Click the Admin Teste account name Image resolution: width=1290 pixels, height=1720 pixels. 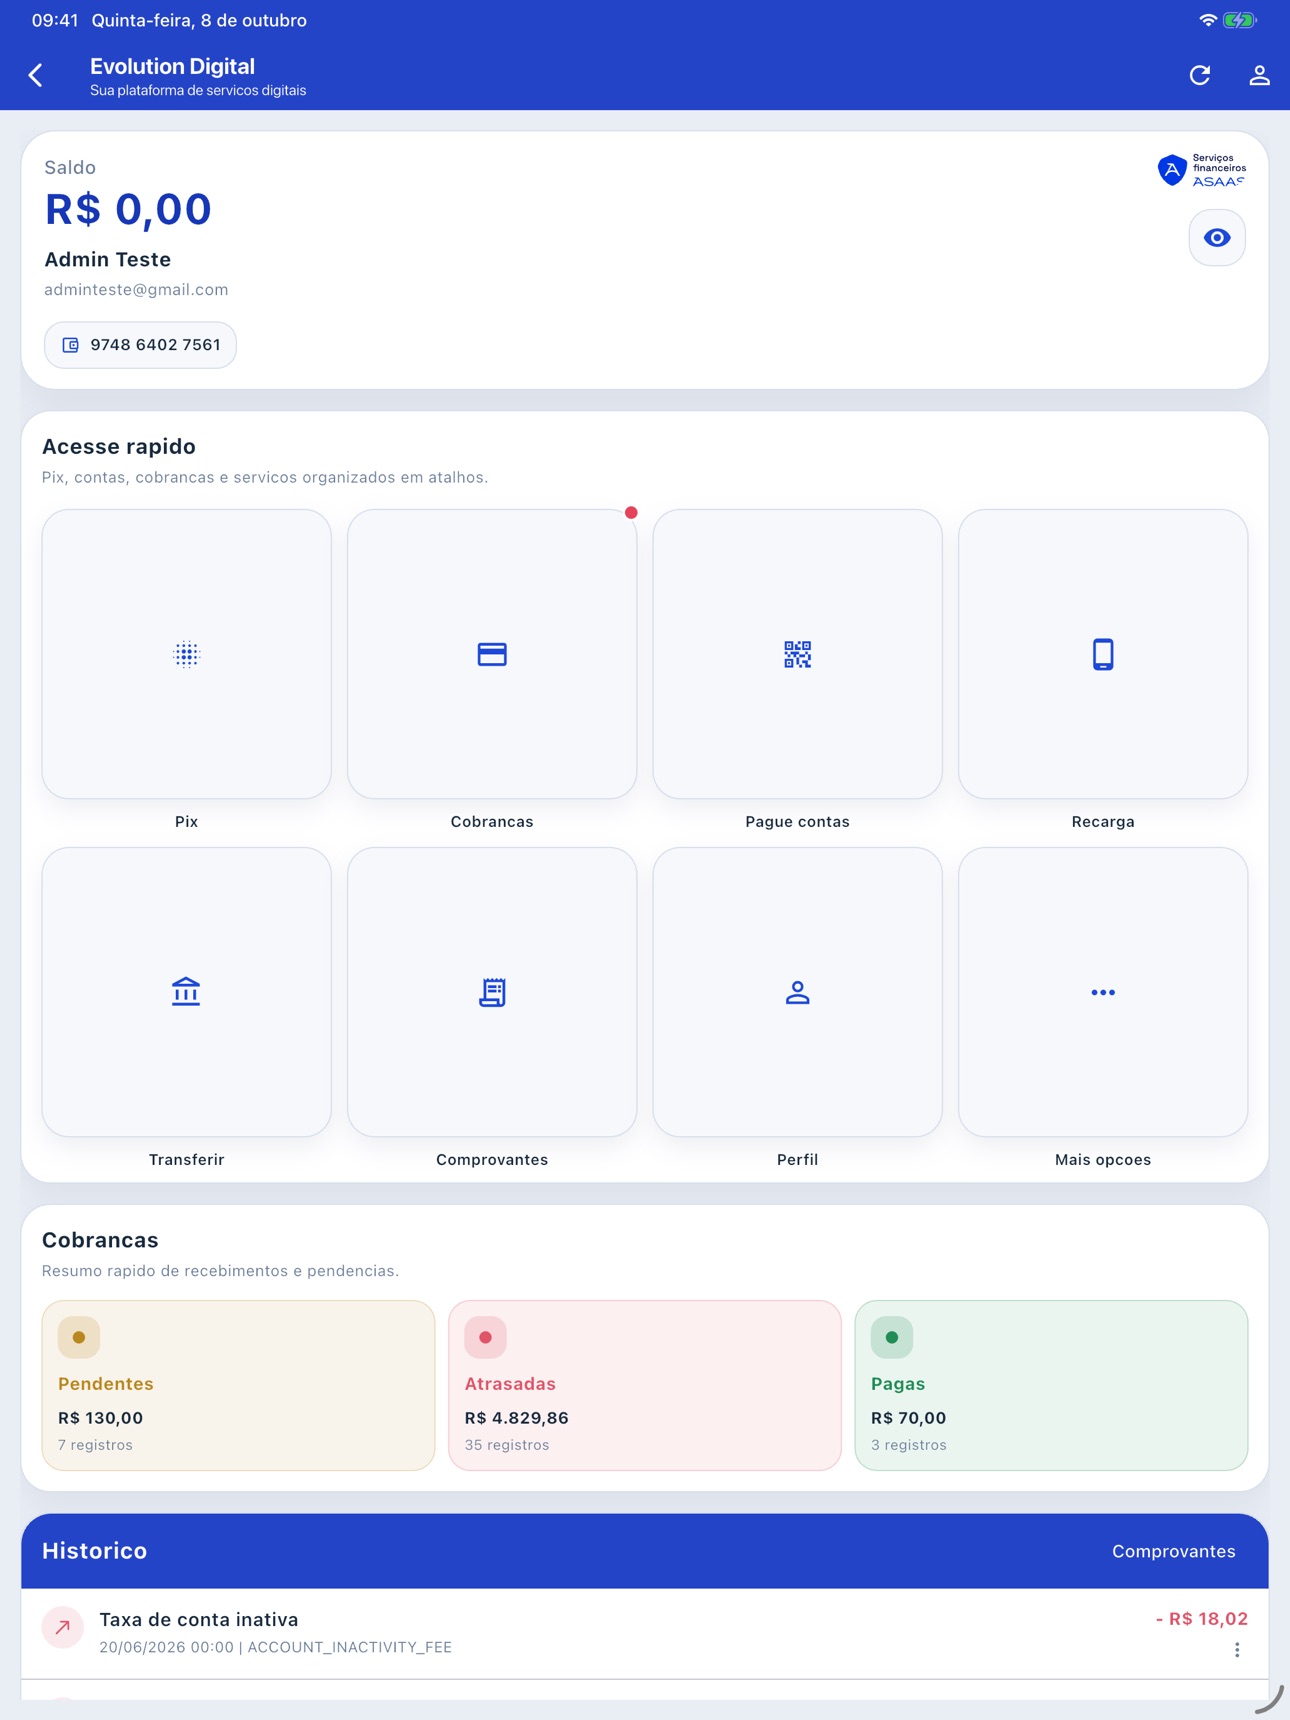click(108, 260)
